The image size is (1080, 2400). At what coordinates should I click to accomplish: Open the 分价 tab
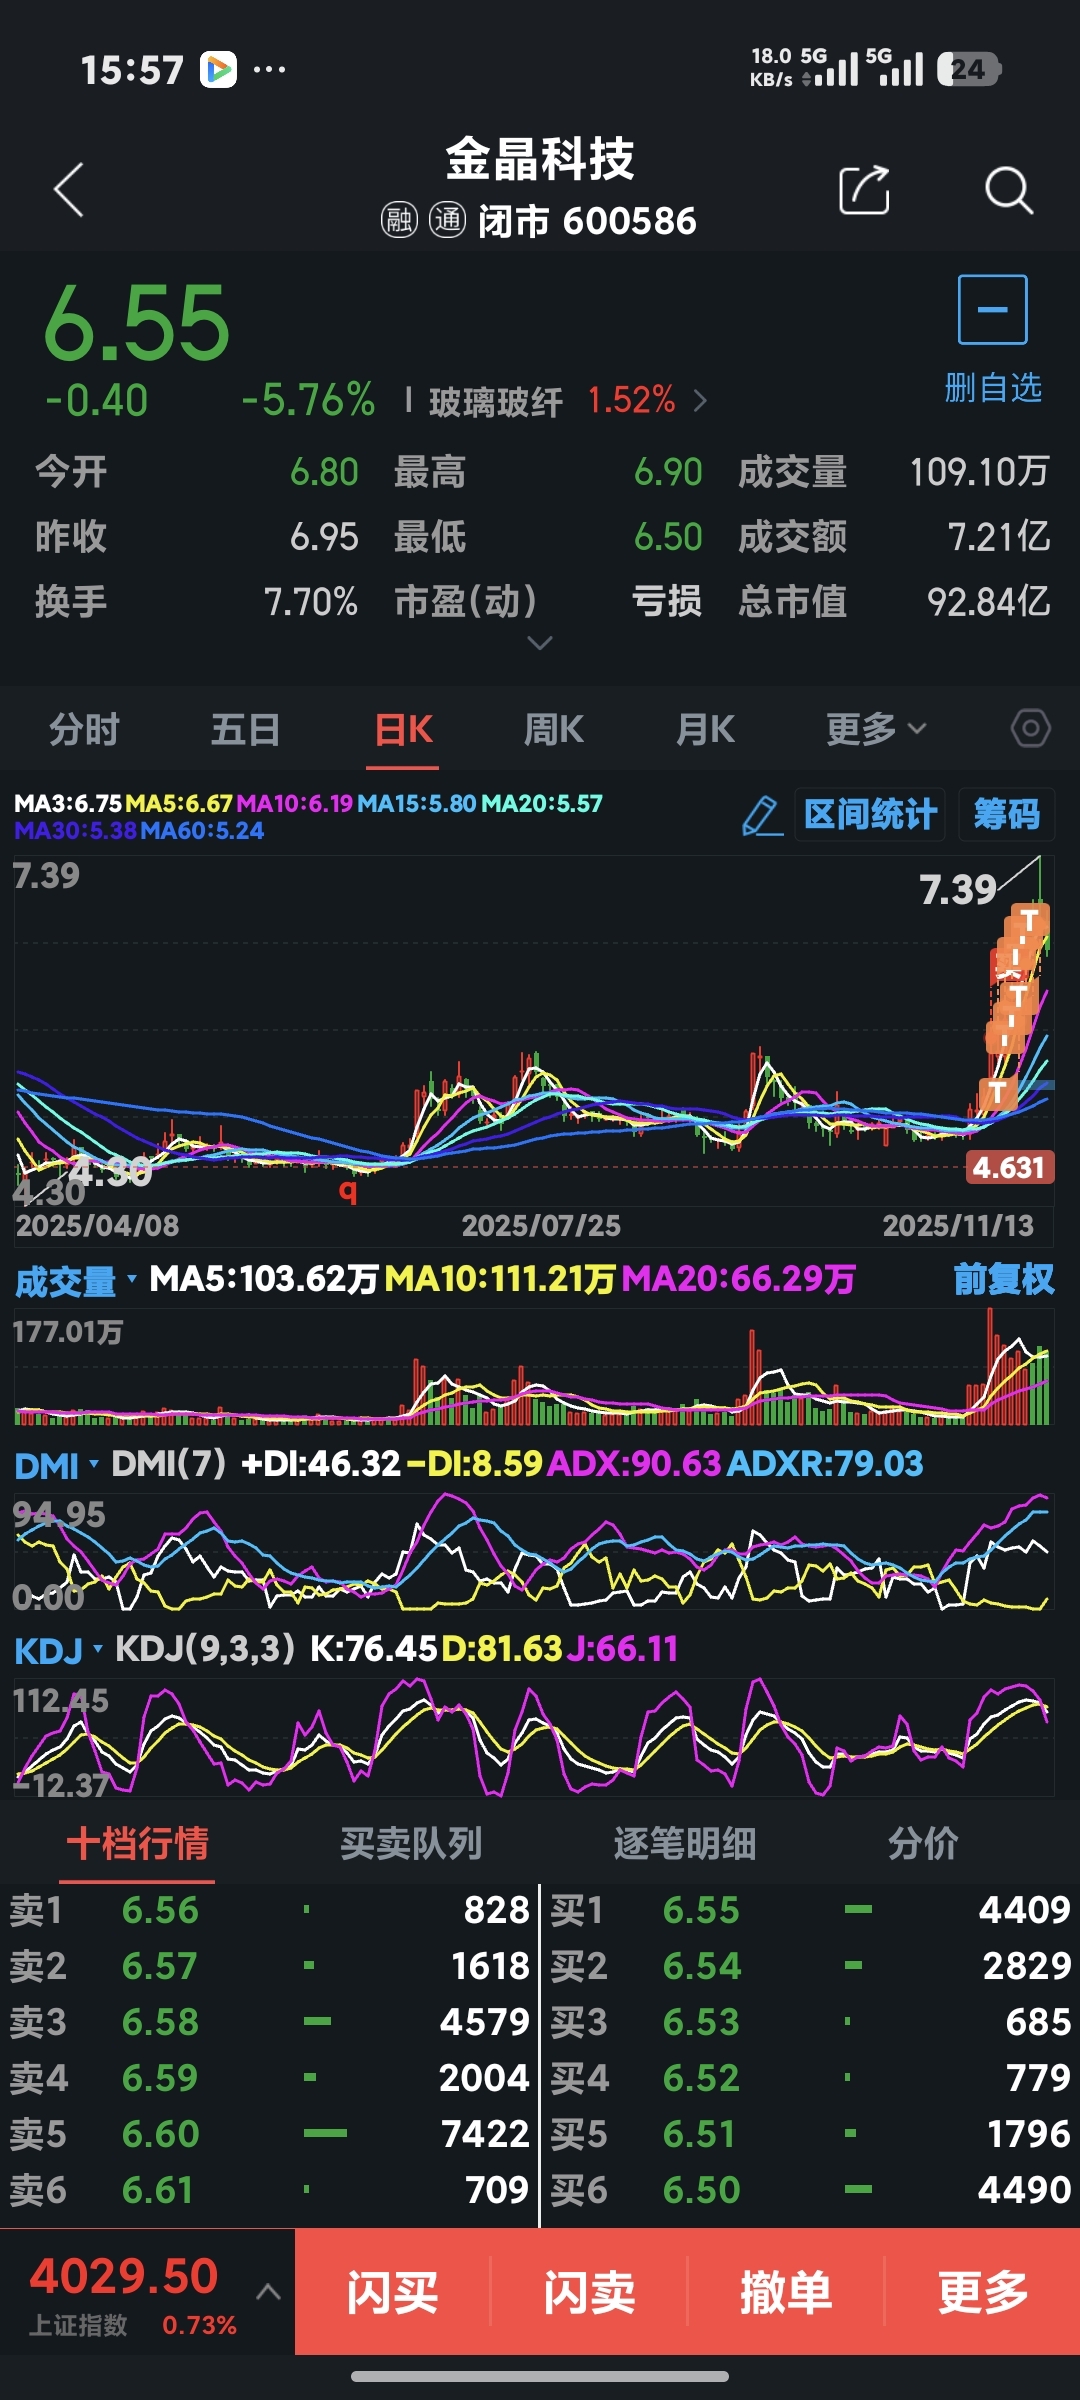point(923,1843)
